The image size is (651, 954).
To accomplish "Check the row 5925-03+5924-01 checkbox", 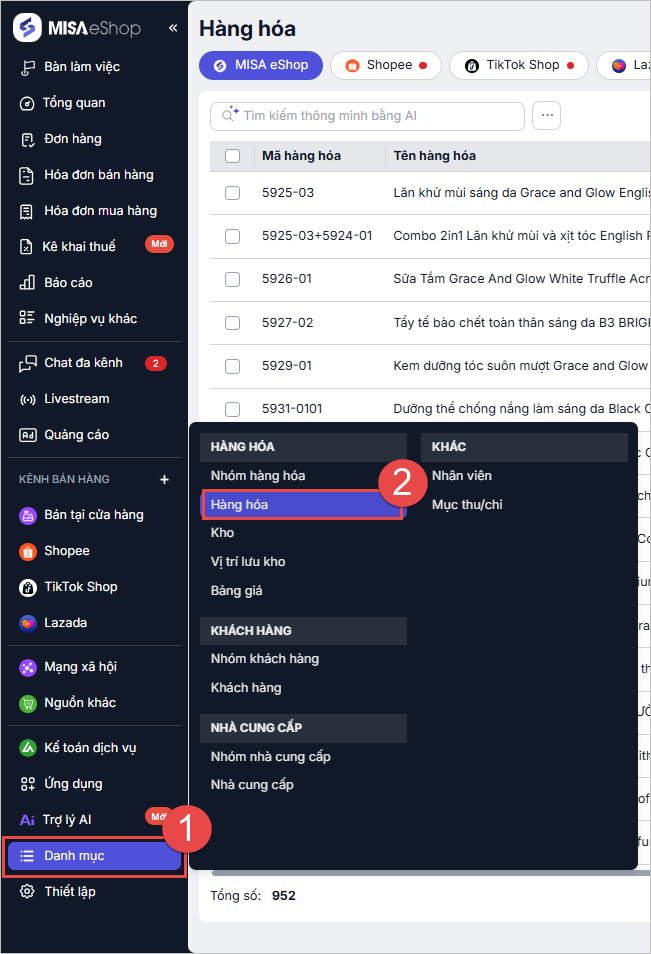I will (232, 236).
